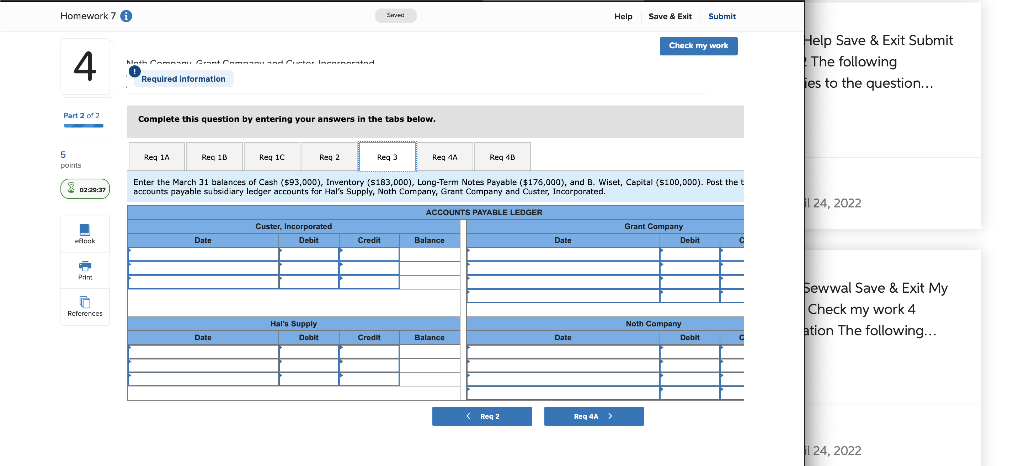Screen dimensions: 1024x466
Task: Open the eBook resource
Action: click(x=84, y=234)
